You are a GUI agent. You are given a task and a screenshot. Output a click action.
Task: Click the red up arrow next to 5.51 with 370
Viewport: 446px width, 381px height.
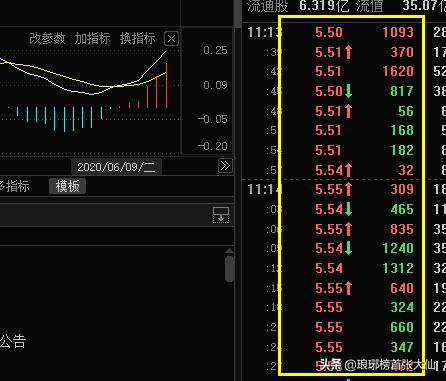[x=348, y=52]
